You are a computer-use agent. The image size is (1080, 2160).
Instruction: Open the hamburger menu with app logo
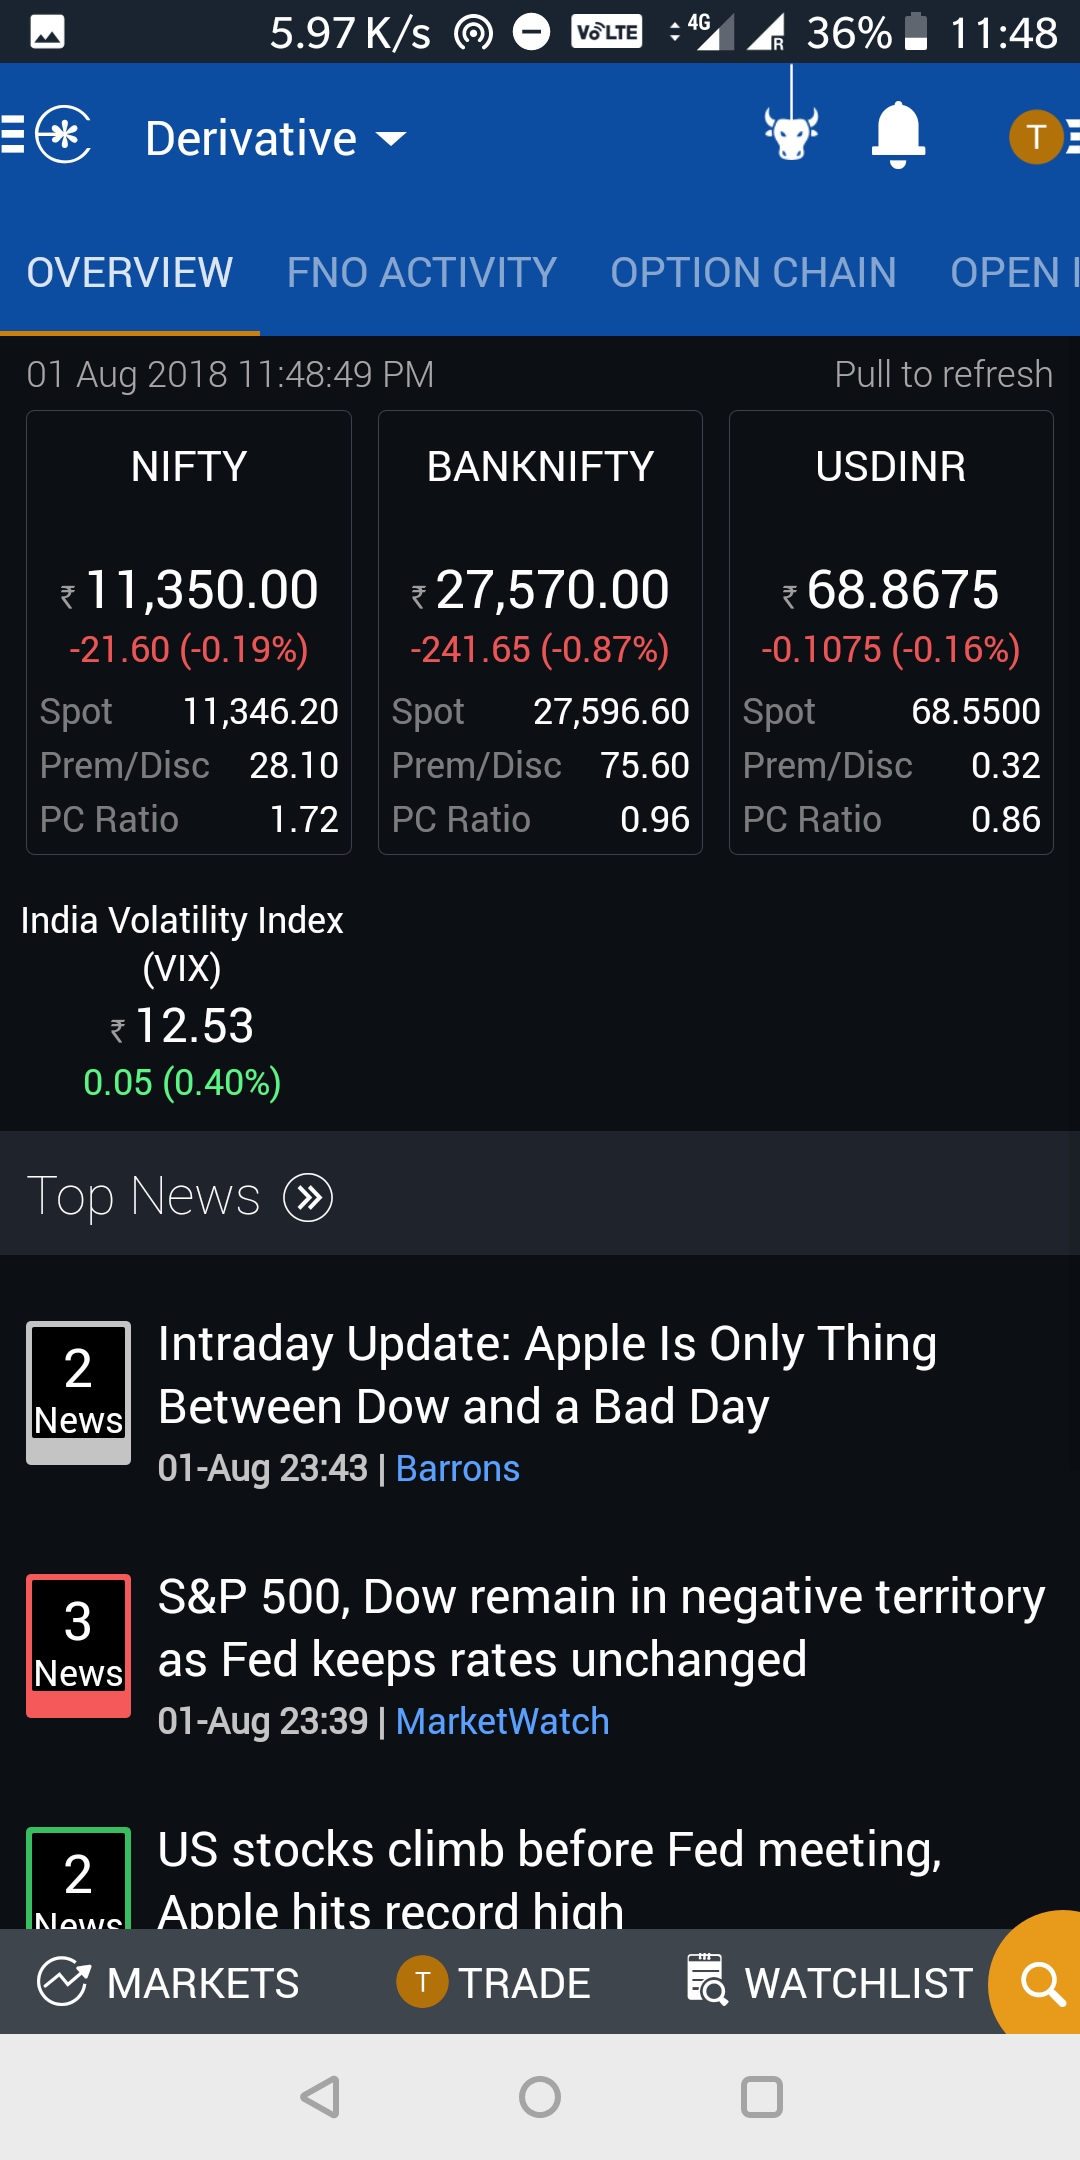pos(48,135)
